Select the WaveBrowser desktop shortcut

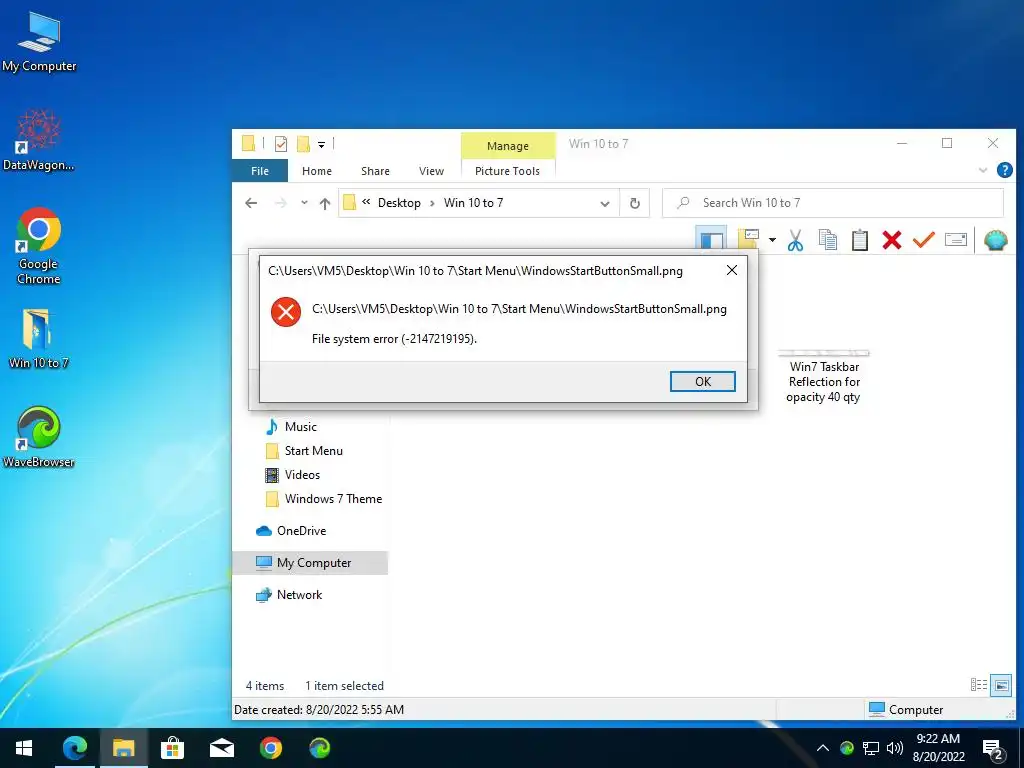[39, 438]
